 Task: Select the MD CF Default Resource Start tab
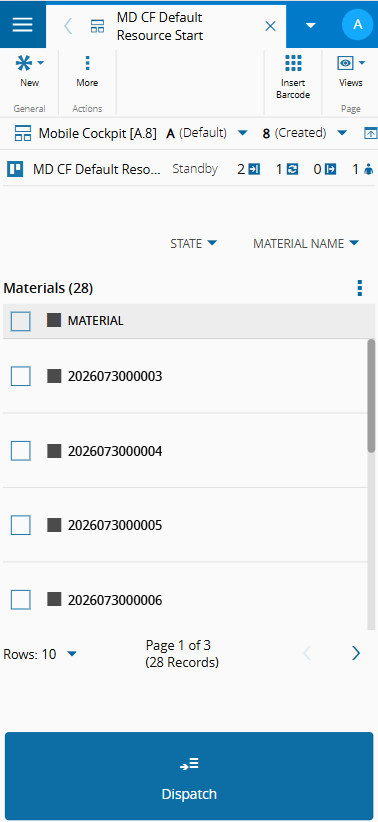160,26
